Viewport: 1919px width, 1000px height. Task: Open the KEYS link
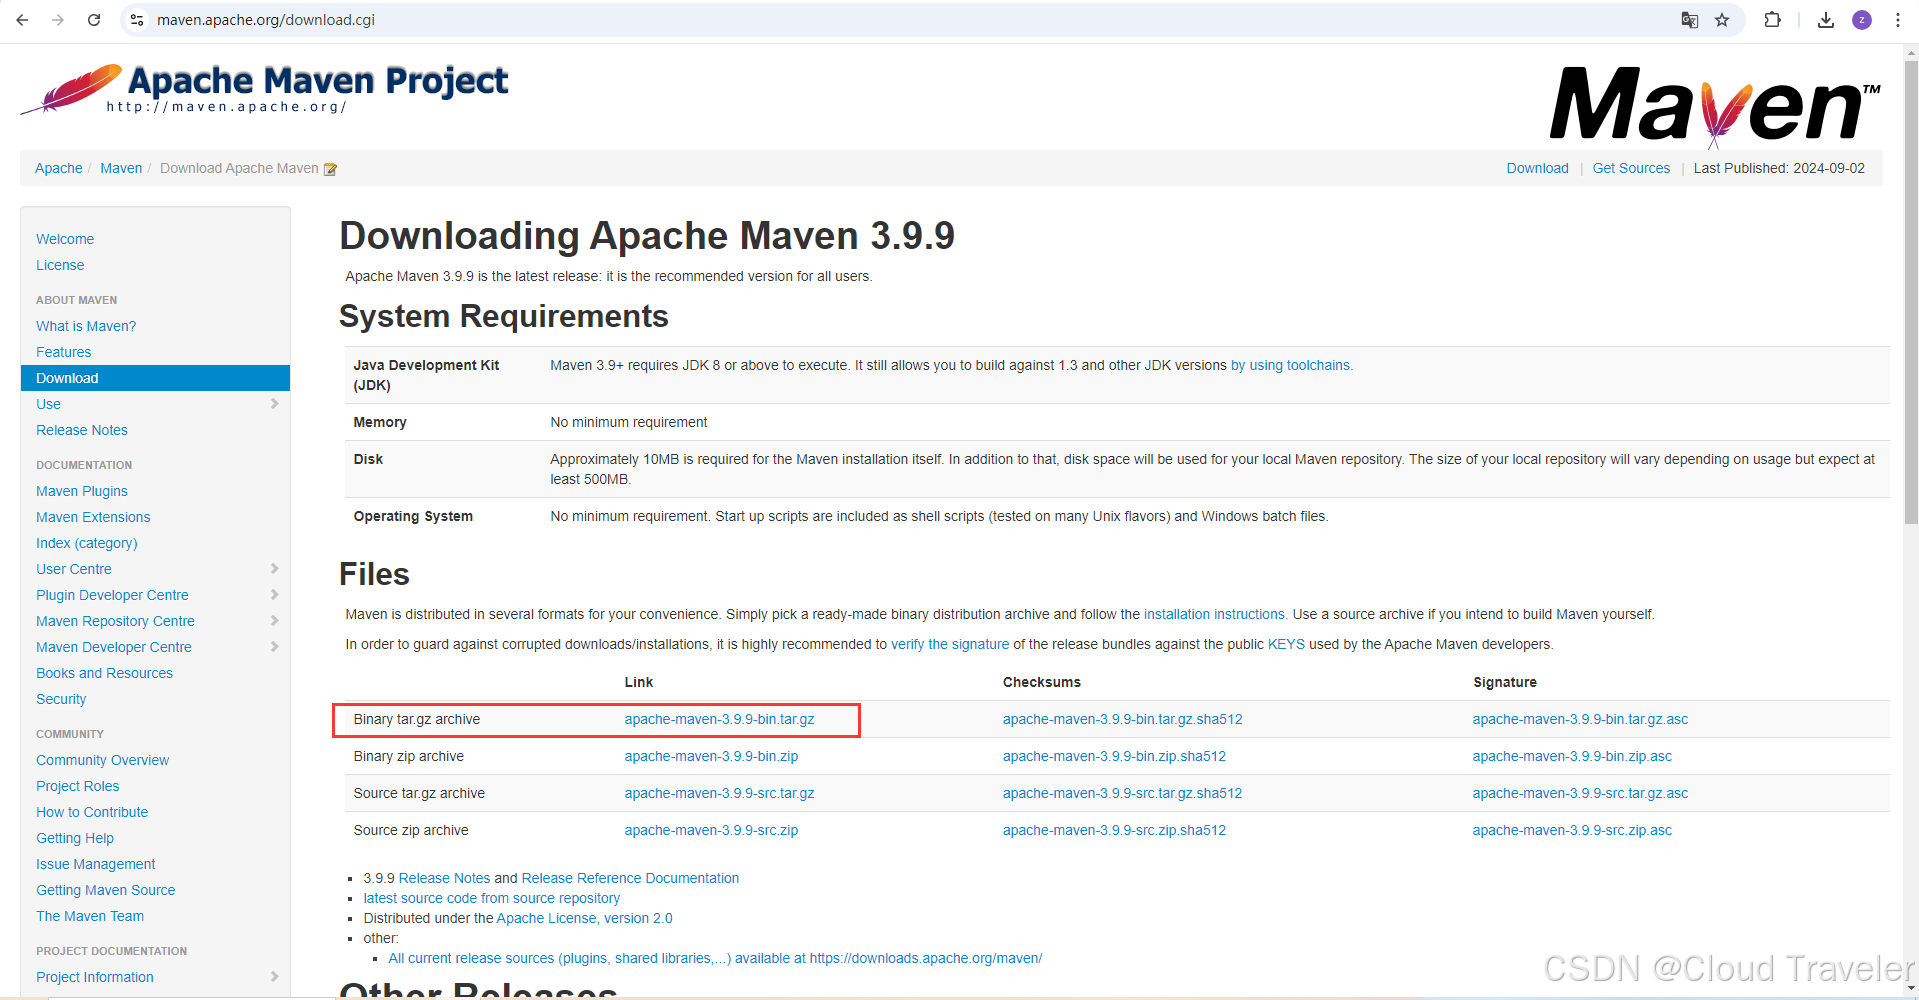pos(1286,644)
